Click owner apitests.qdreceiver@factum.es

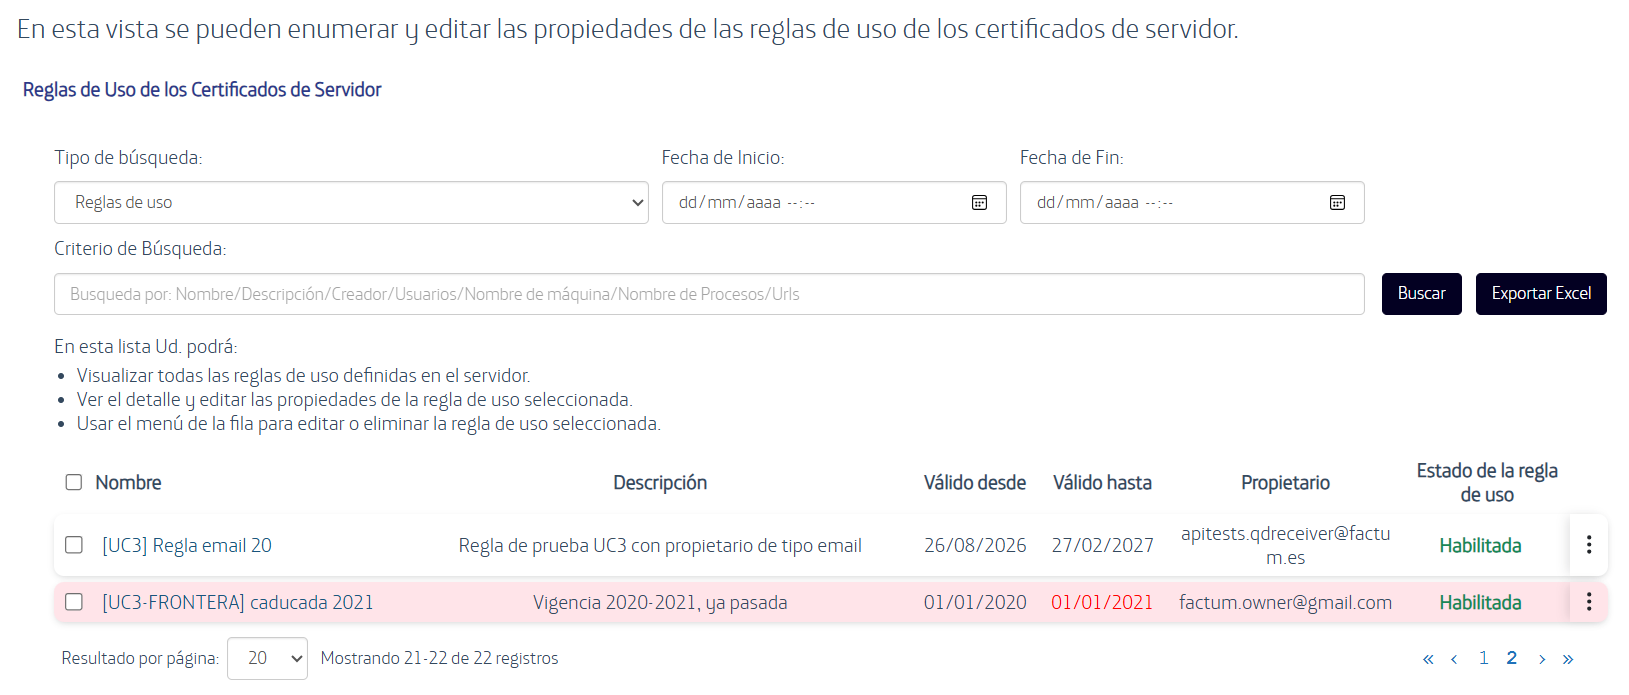coord(1285,545)
